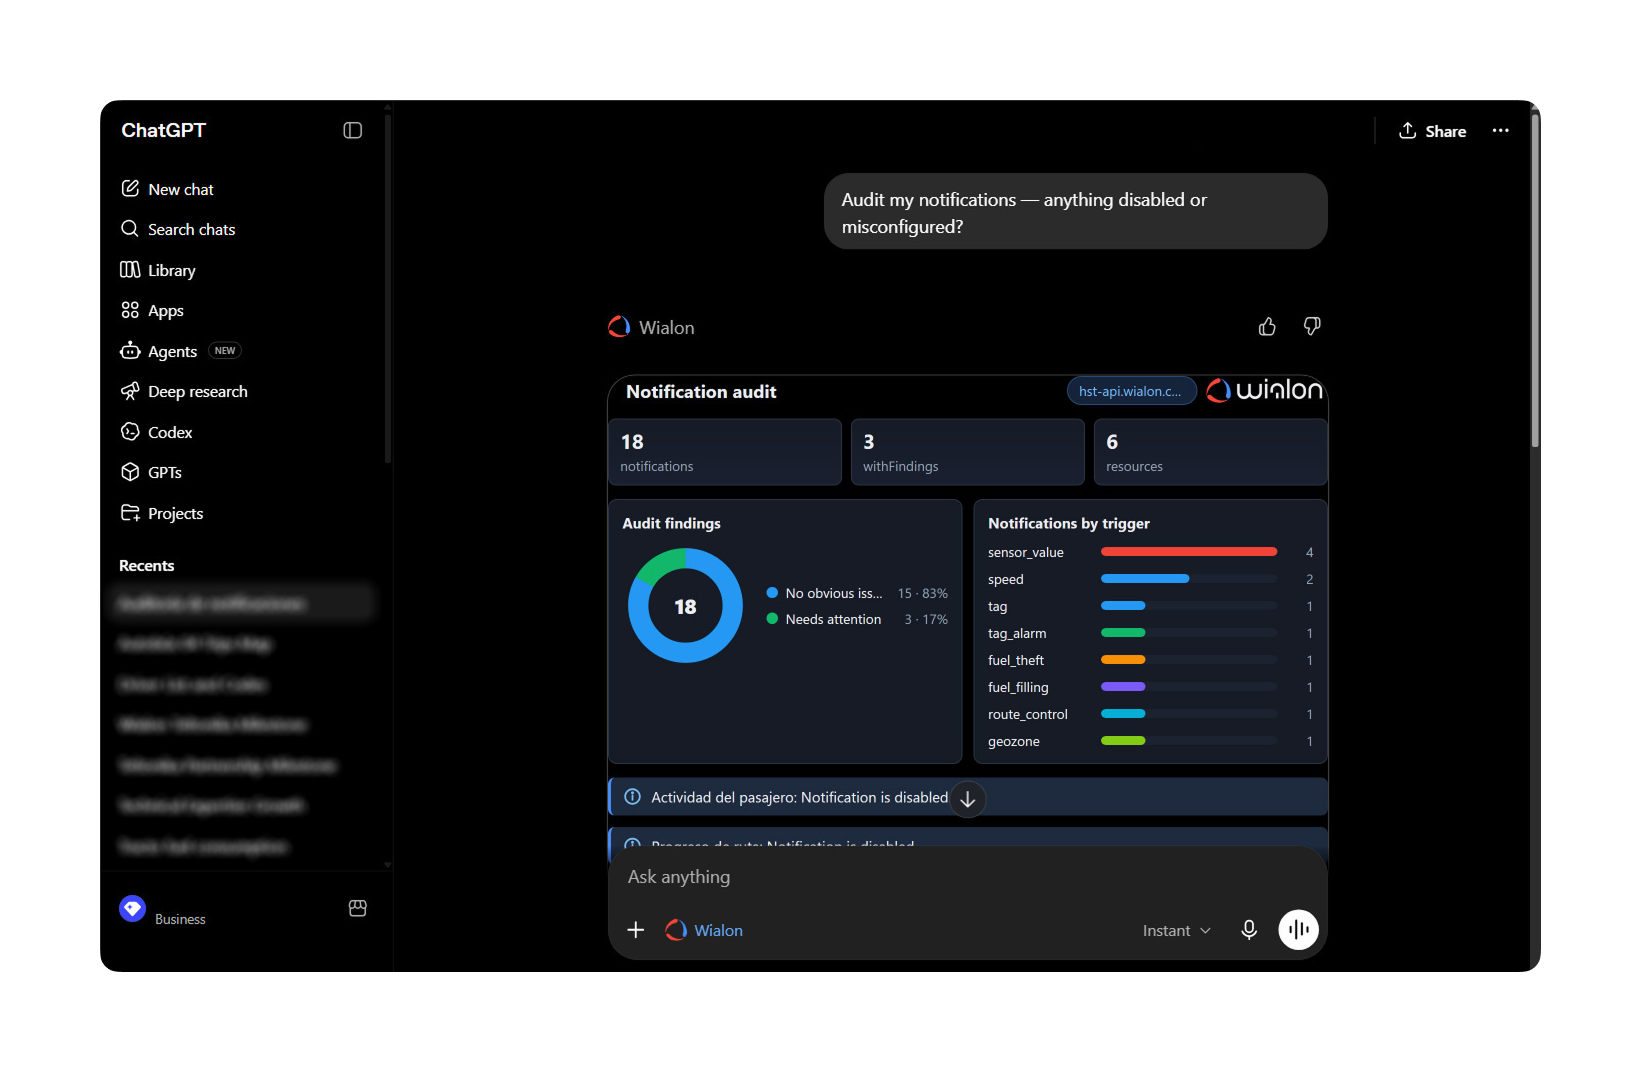Click the main page vertical scrollbar
The width and height of the screenshot is (1640, 1072).
coord(1535,280)
